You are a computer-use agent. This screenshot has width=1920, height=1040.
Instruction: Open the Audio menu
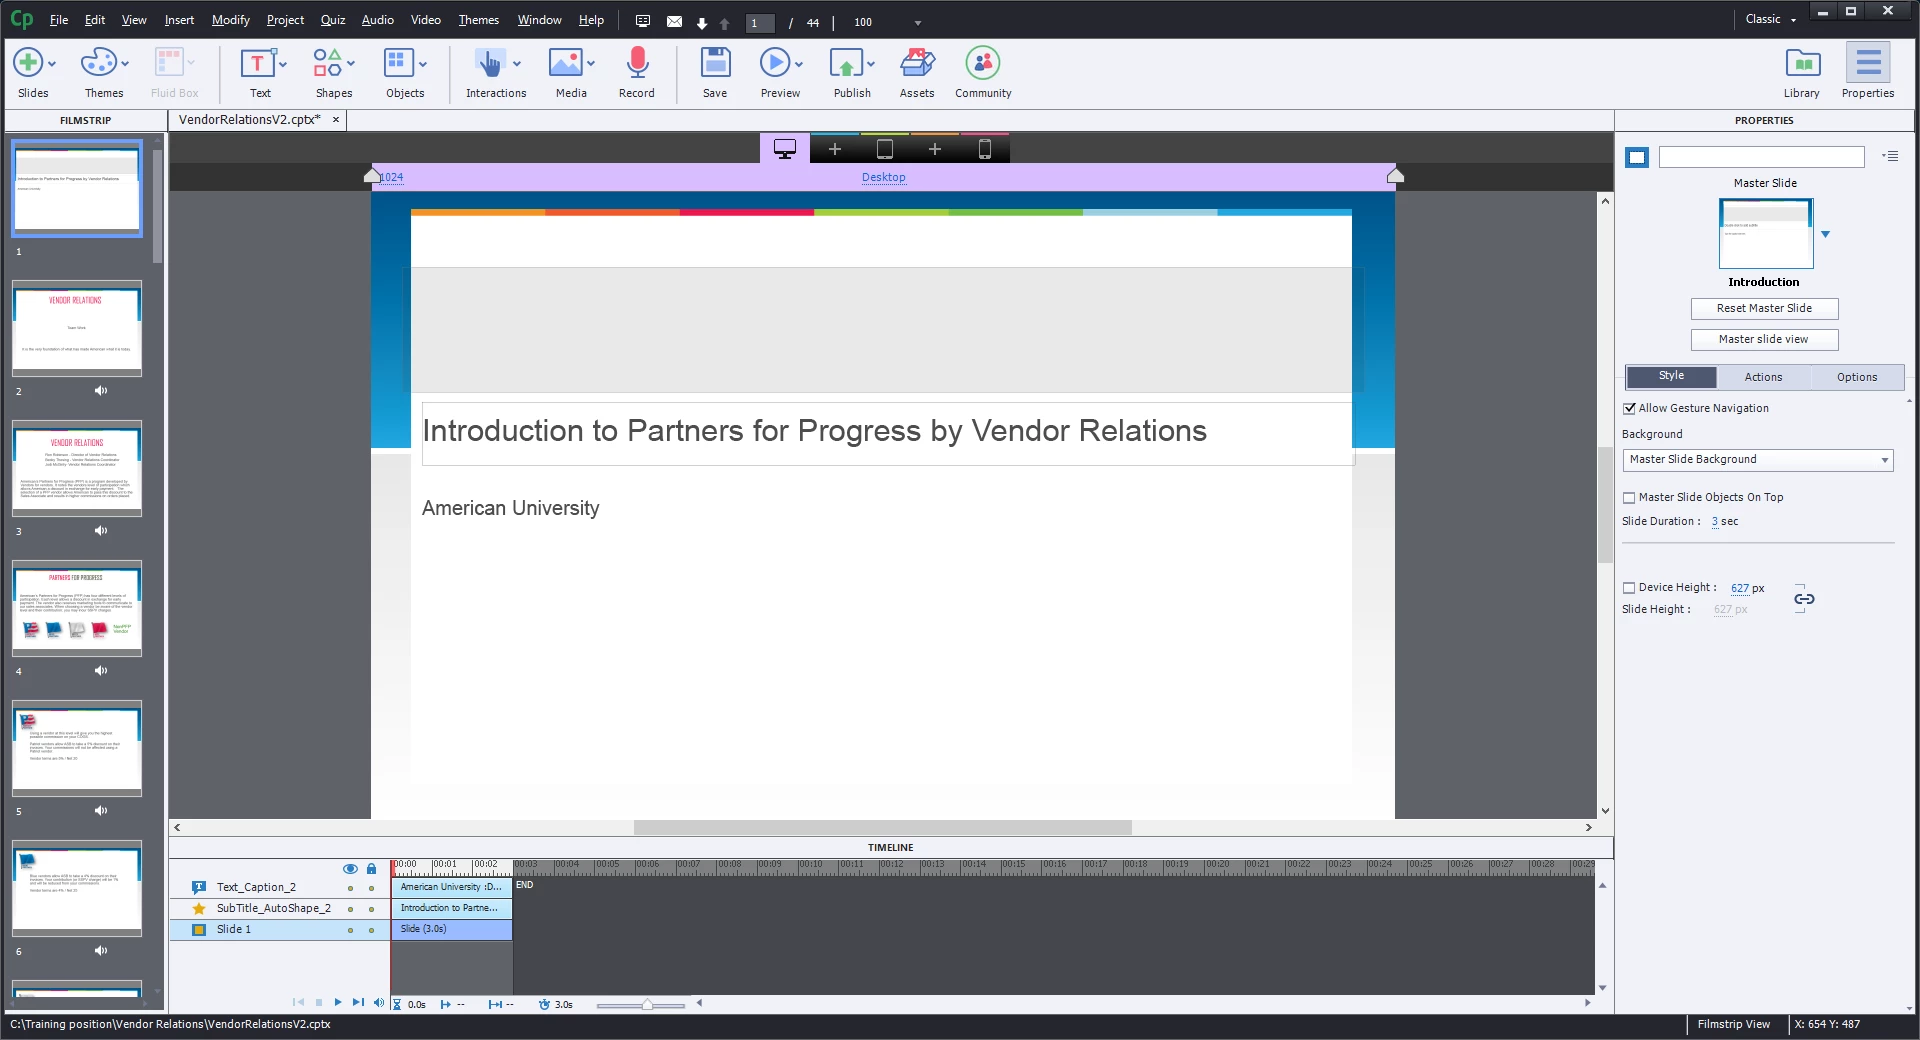[x=377, y=20]
